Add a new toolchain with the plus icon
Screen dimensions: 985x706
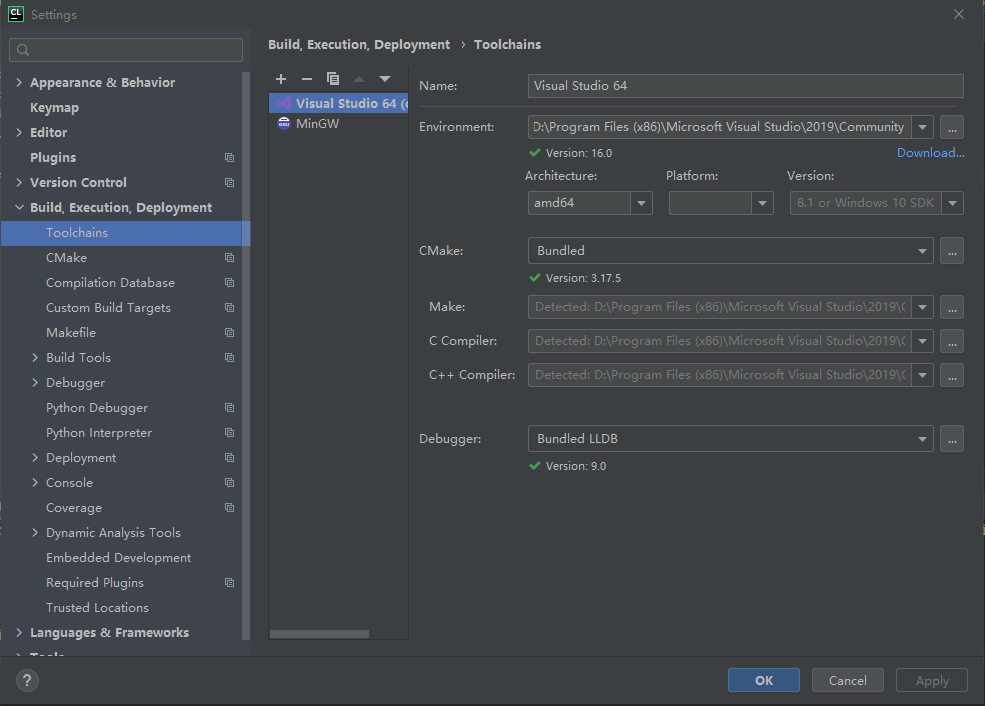pyautogui.click(x=281, y=79)
